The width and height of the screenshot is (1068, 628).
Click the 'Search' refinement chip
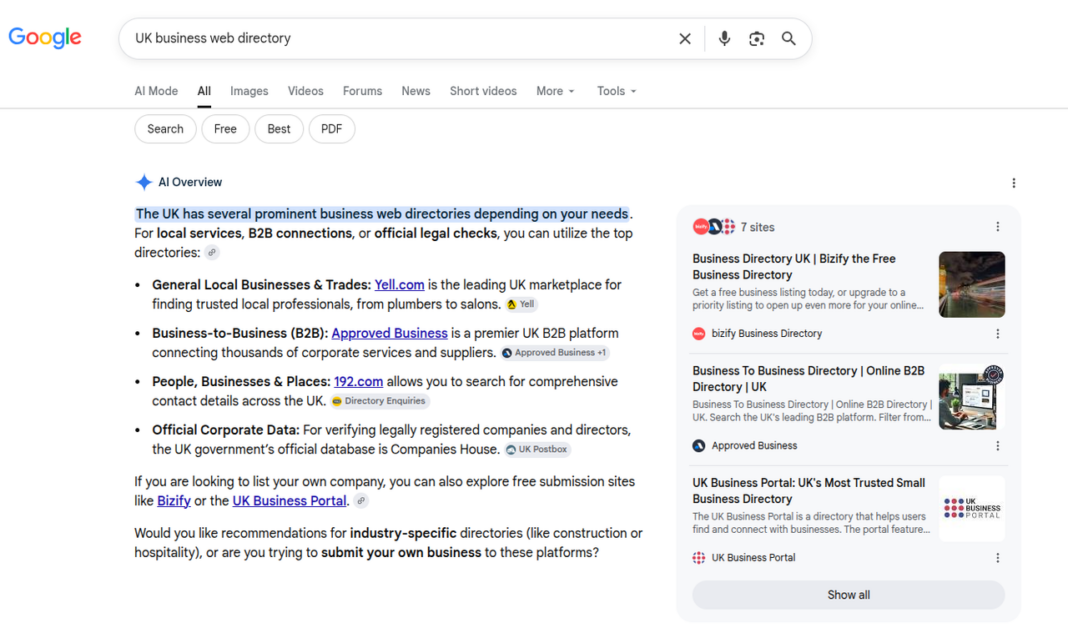[166, 129]
